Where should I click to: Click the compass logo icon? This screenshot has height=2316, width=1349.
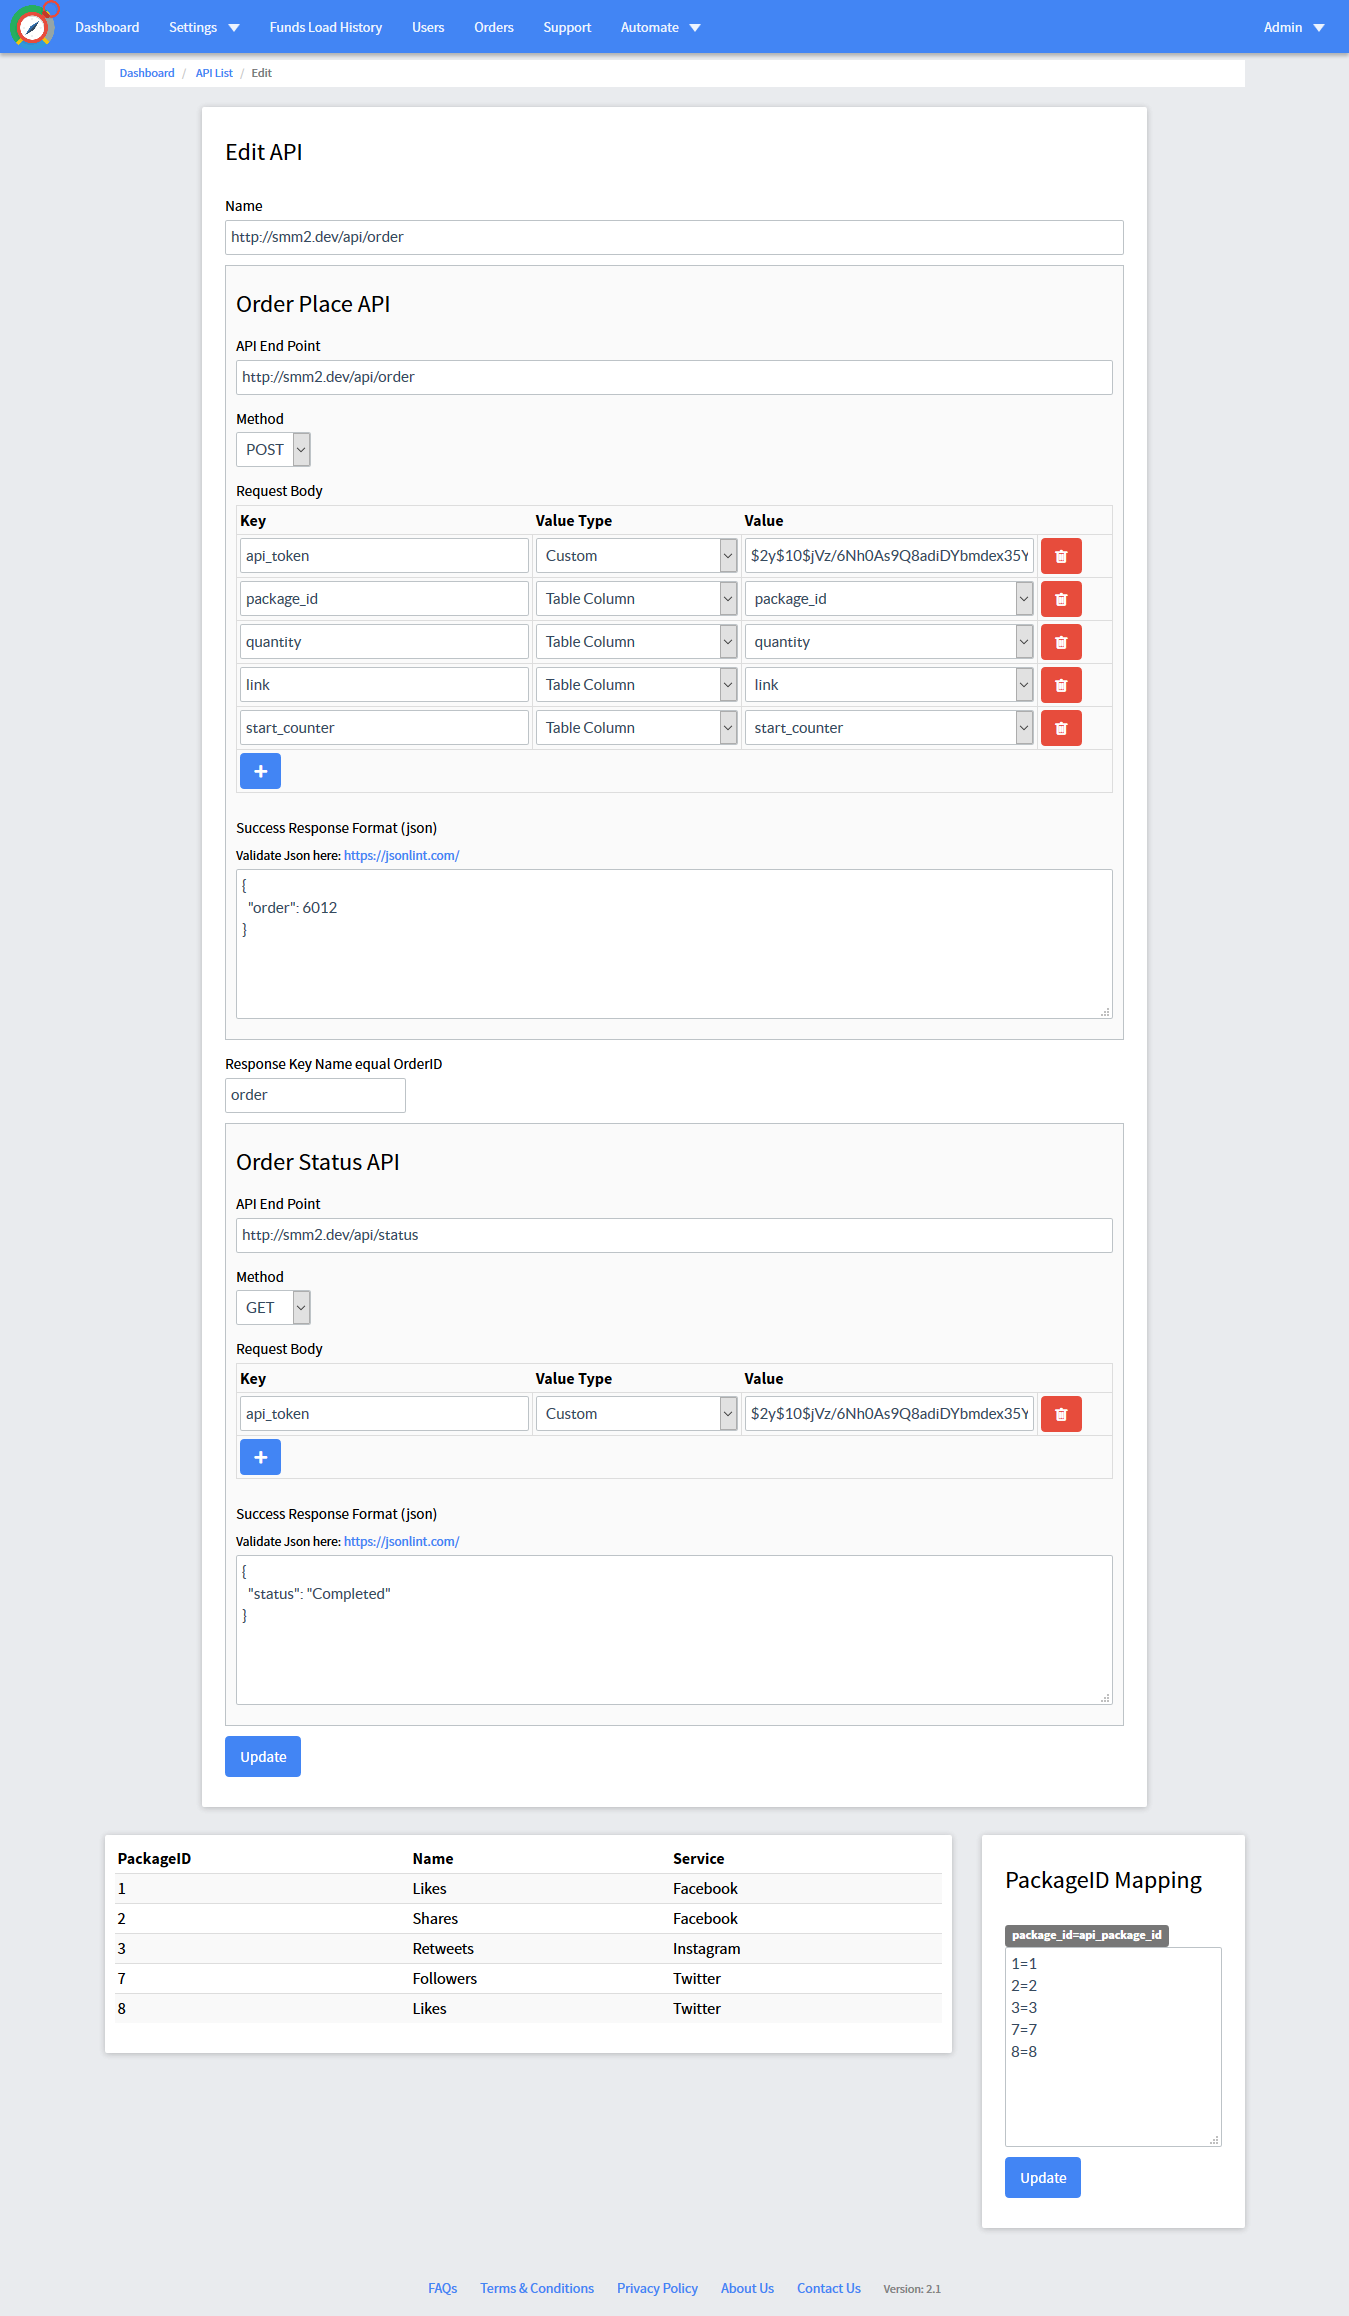pyautogui.click(x=33, y=27)
